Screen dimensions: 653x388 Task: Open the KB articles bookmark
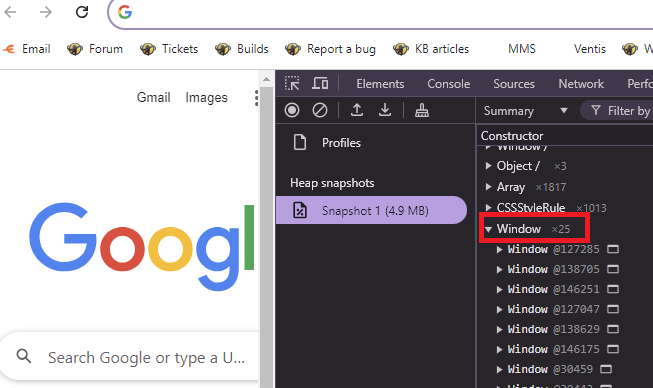pyautogui.click(x=431, y=49)
